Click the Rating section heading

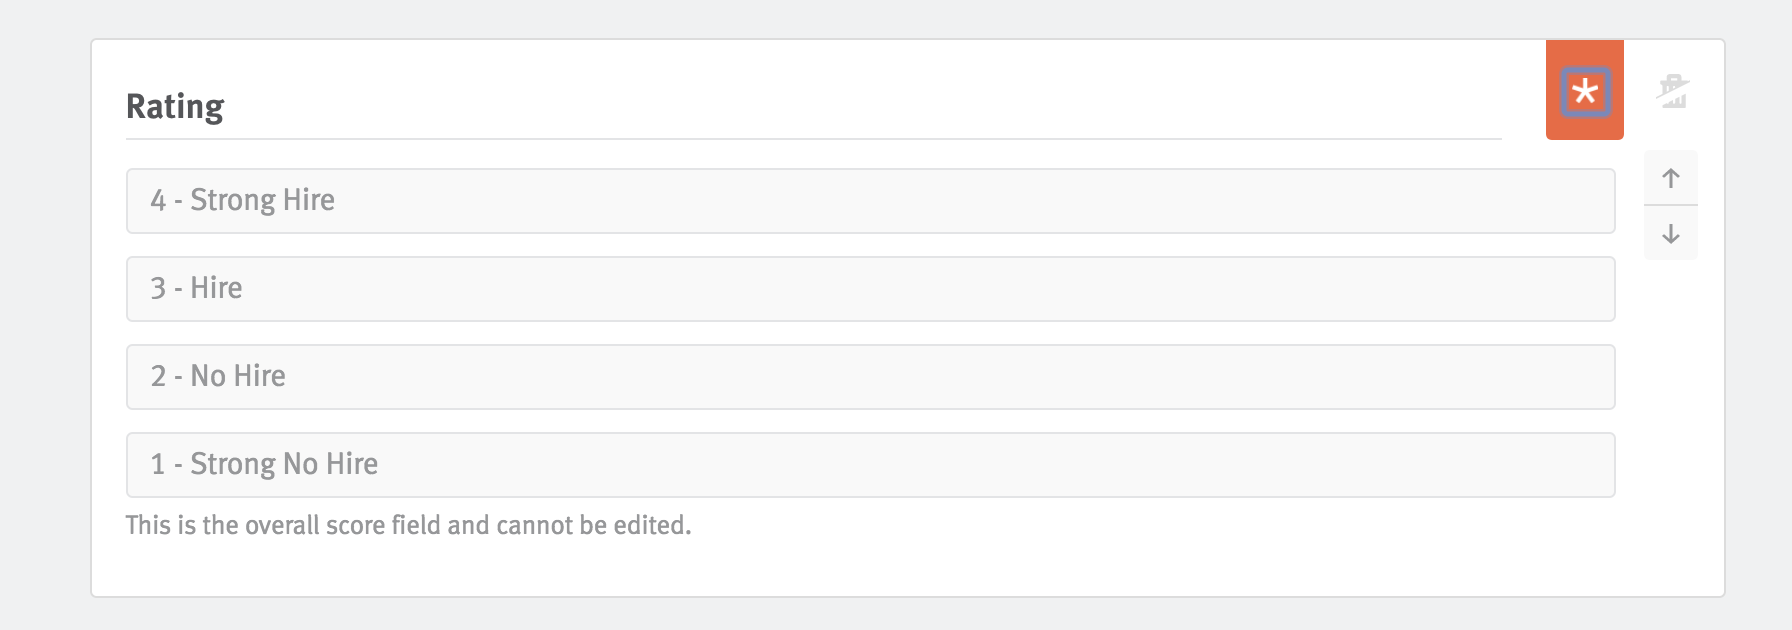175,105
